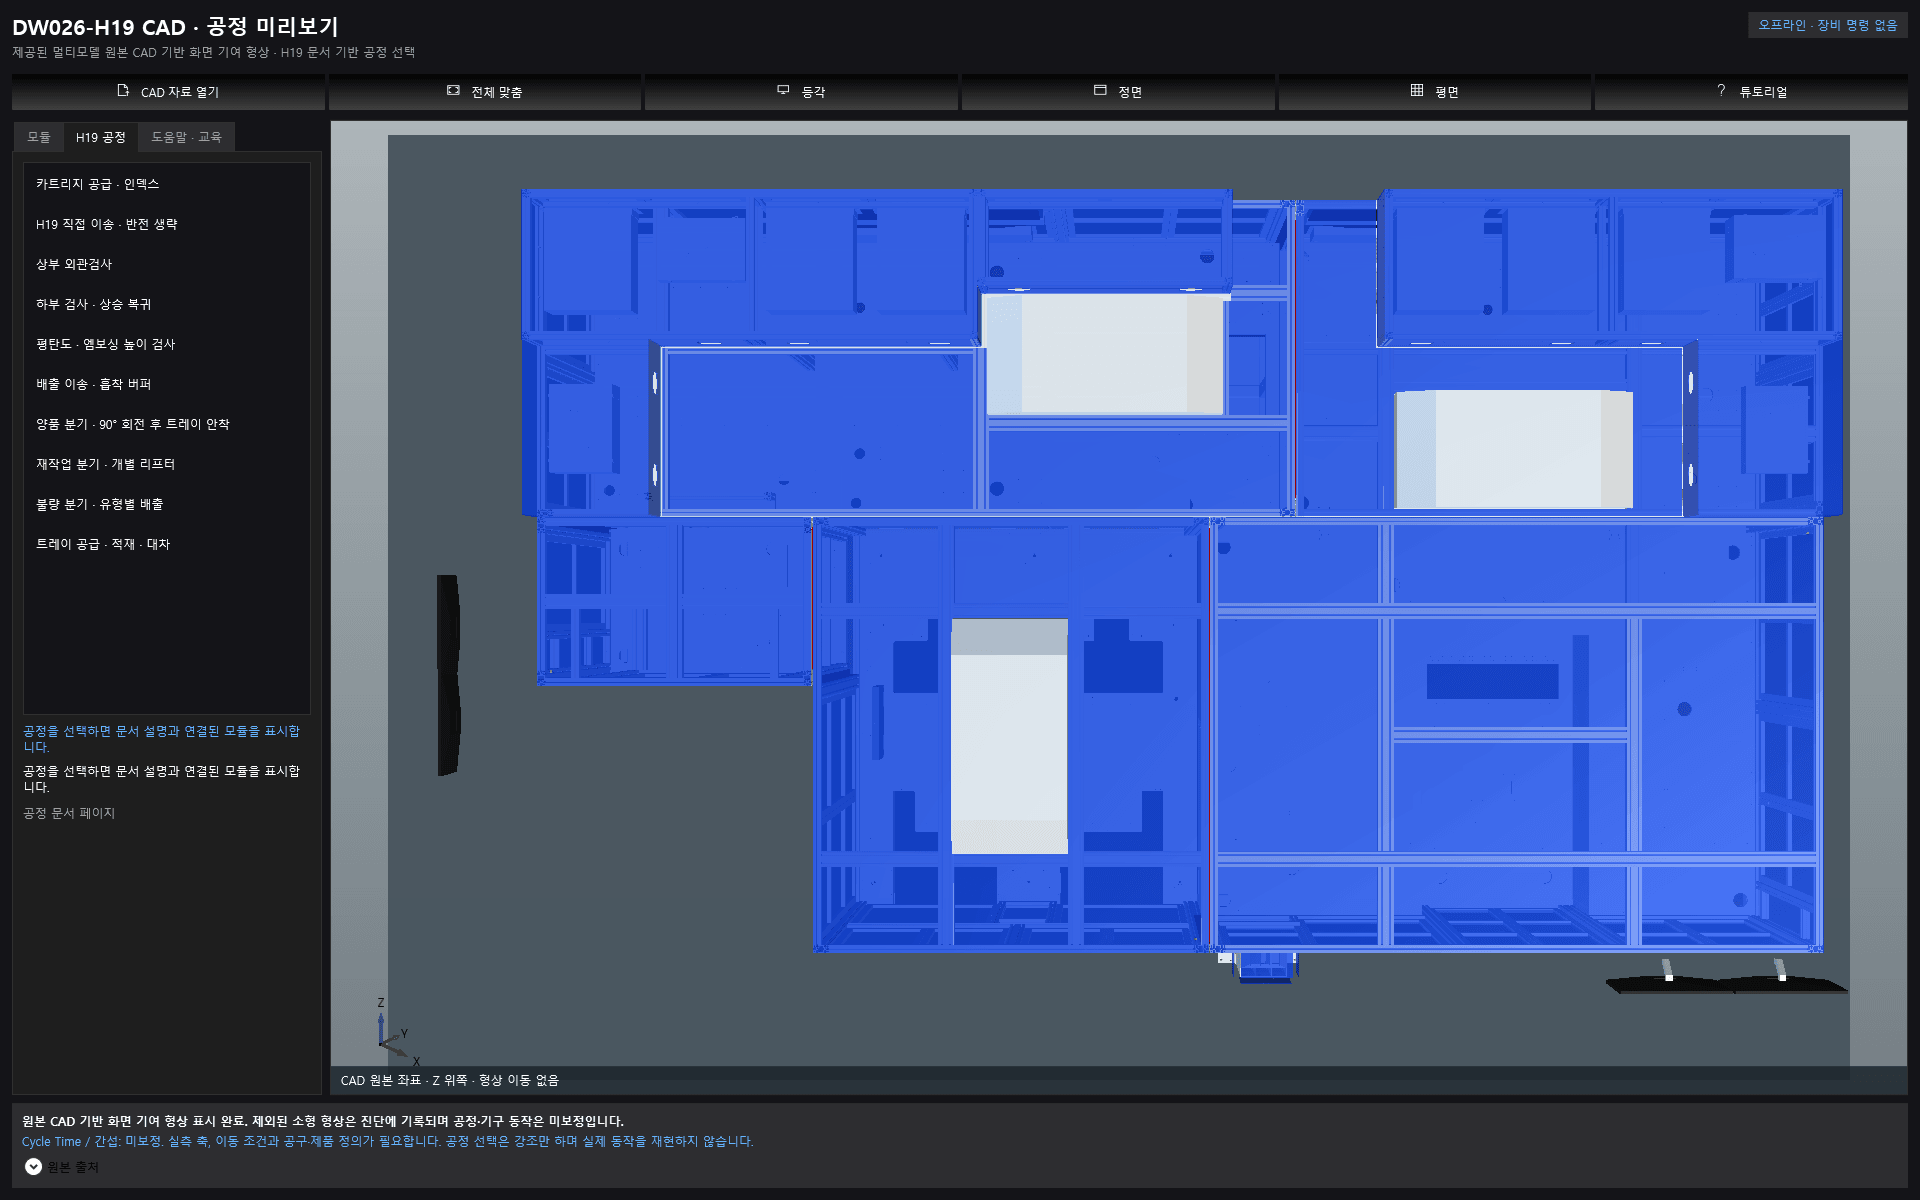Click the 오프라인 · 장비 명령 없음 status badge
1920x1200 pixels.
[x=1828, y=25]
